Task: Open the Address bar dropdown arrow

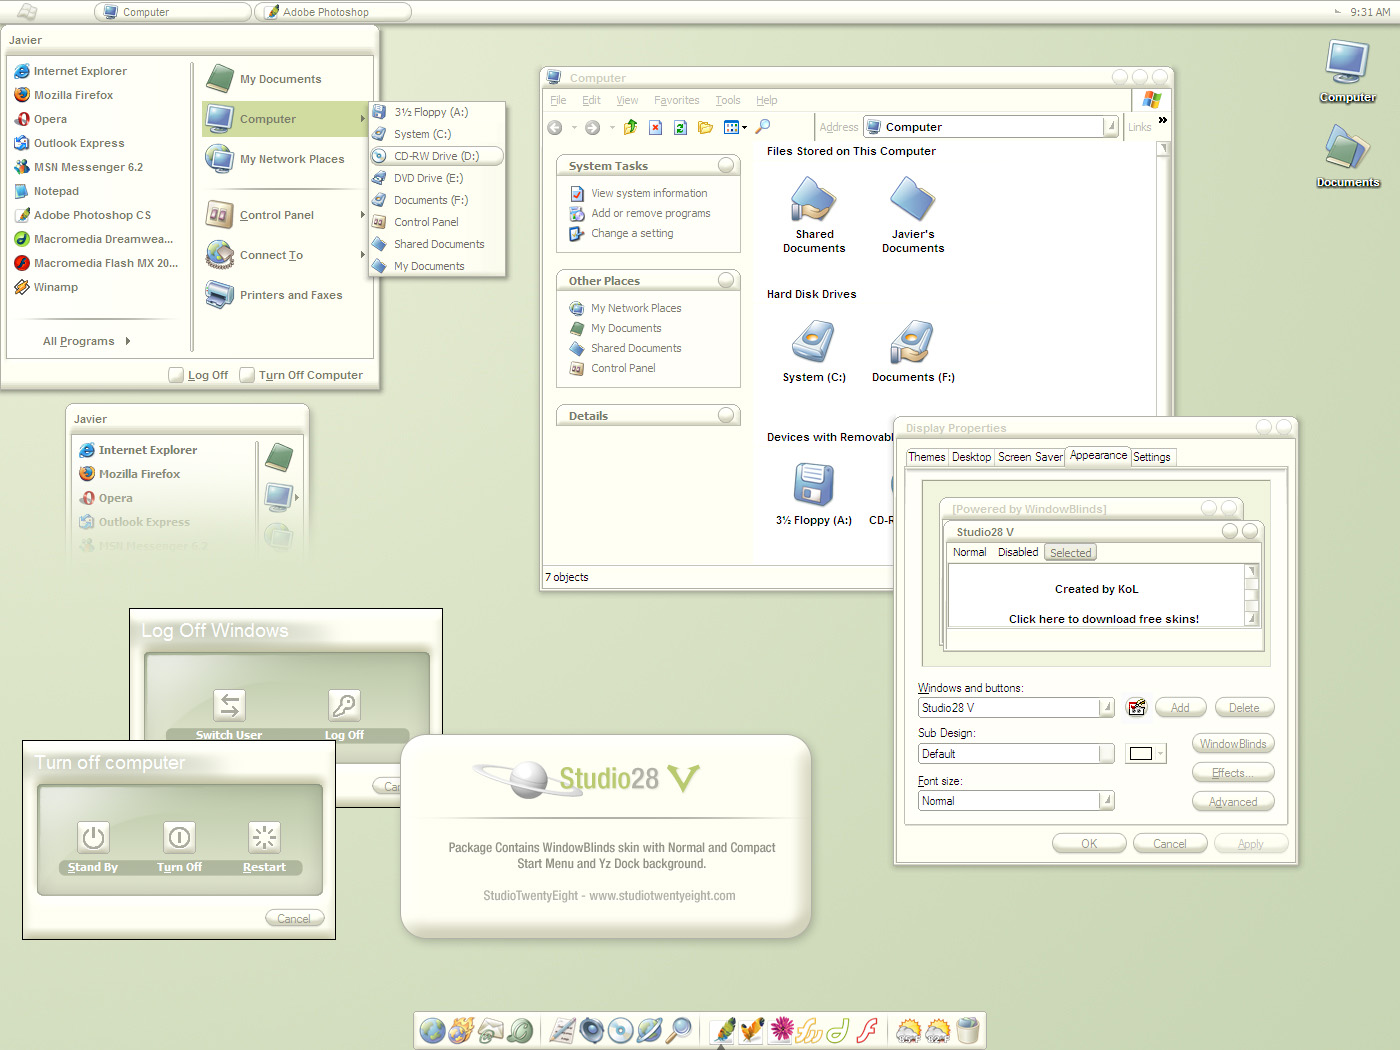Action: point(1110,127)
